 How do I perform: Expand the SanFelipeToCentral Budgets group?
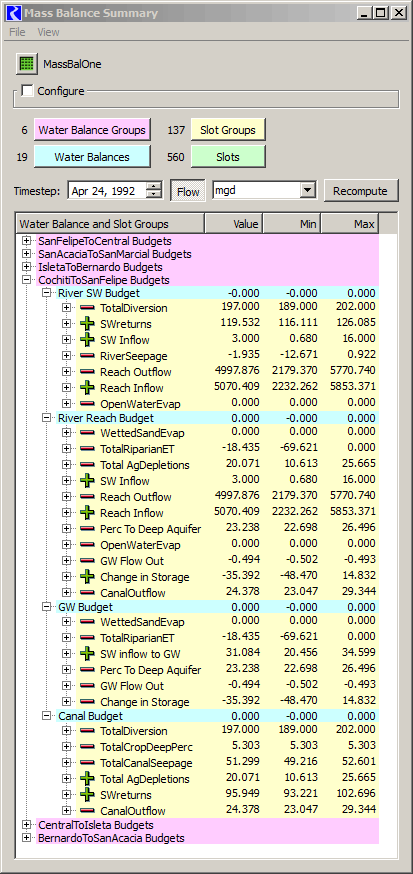click(26, 241)
